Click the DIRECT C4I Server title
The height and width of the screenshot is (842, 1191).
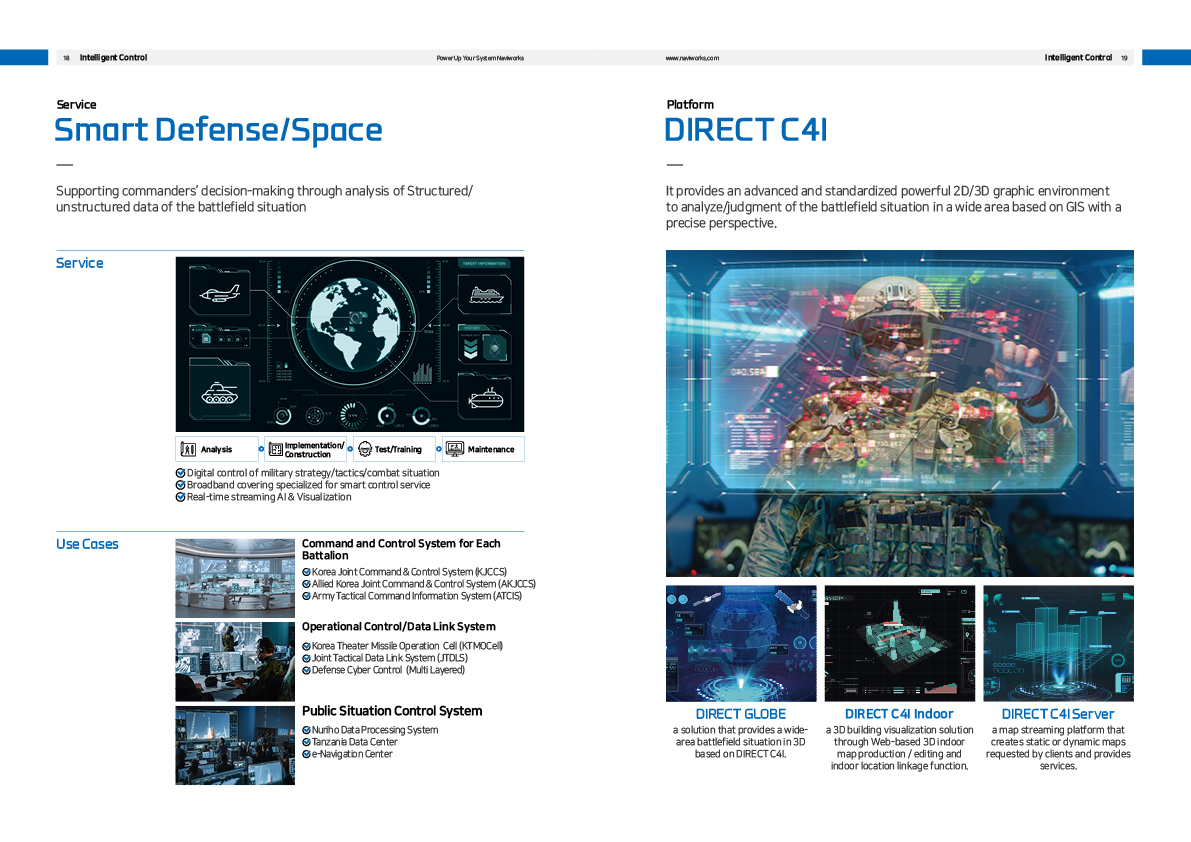point(1057,714)
